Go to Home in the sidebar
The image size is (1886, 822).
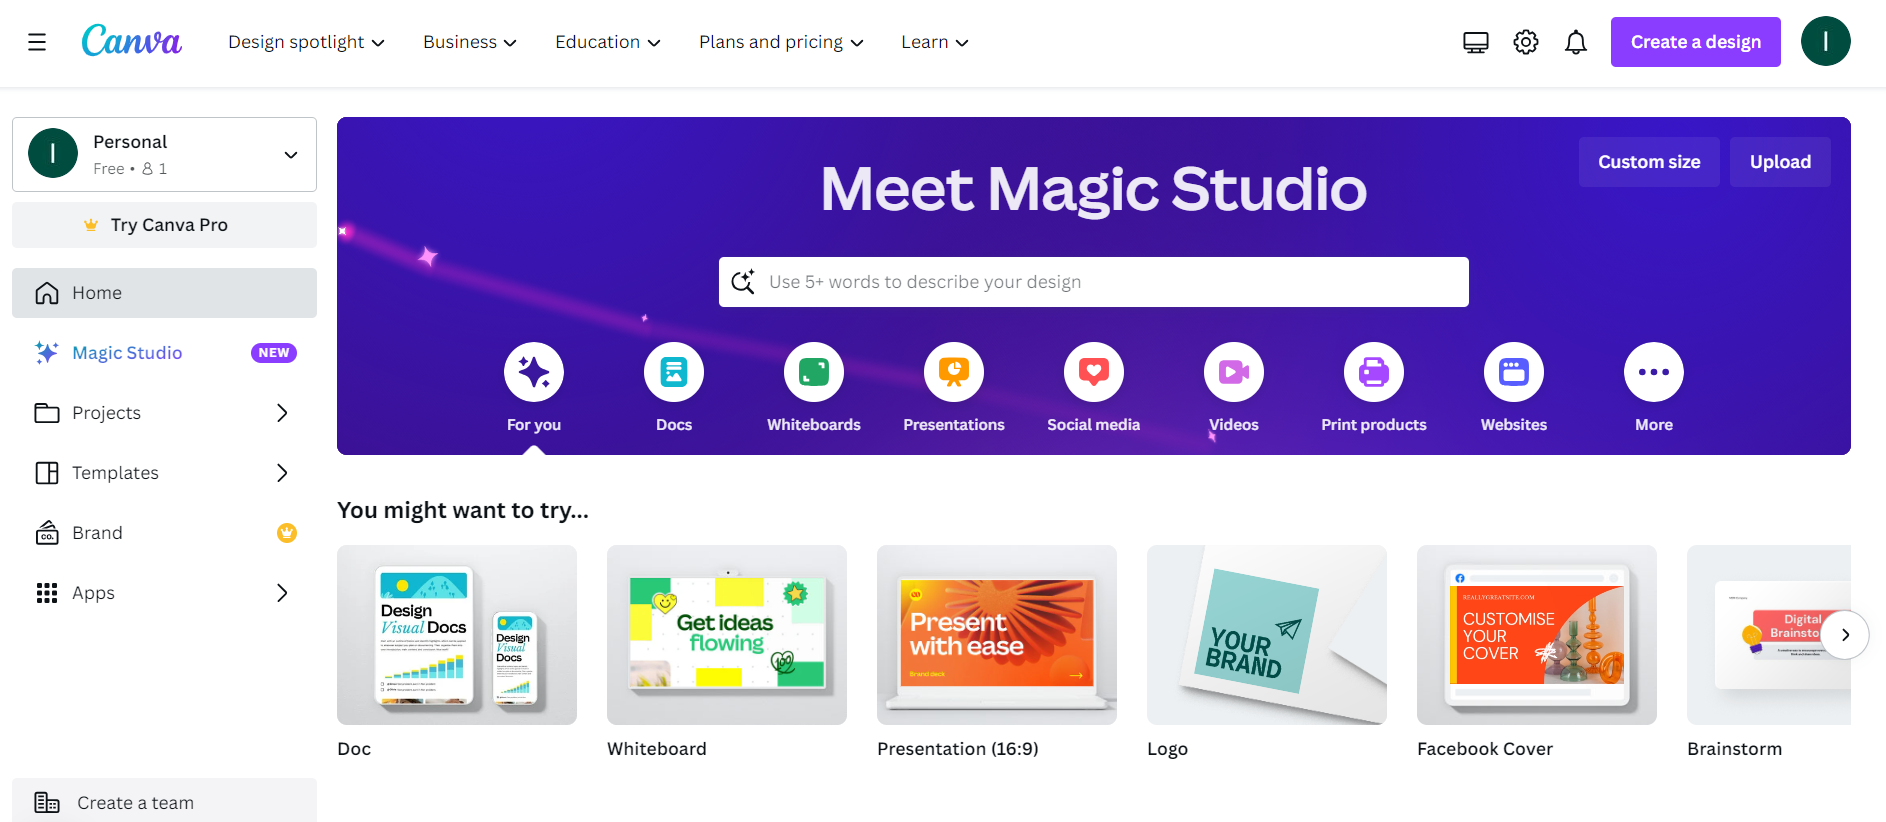[x=164, y=293]
